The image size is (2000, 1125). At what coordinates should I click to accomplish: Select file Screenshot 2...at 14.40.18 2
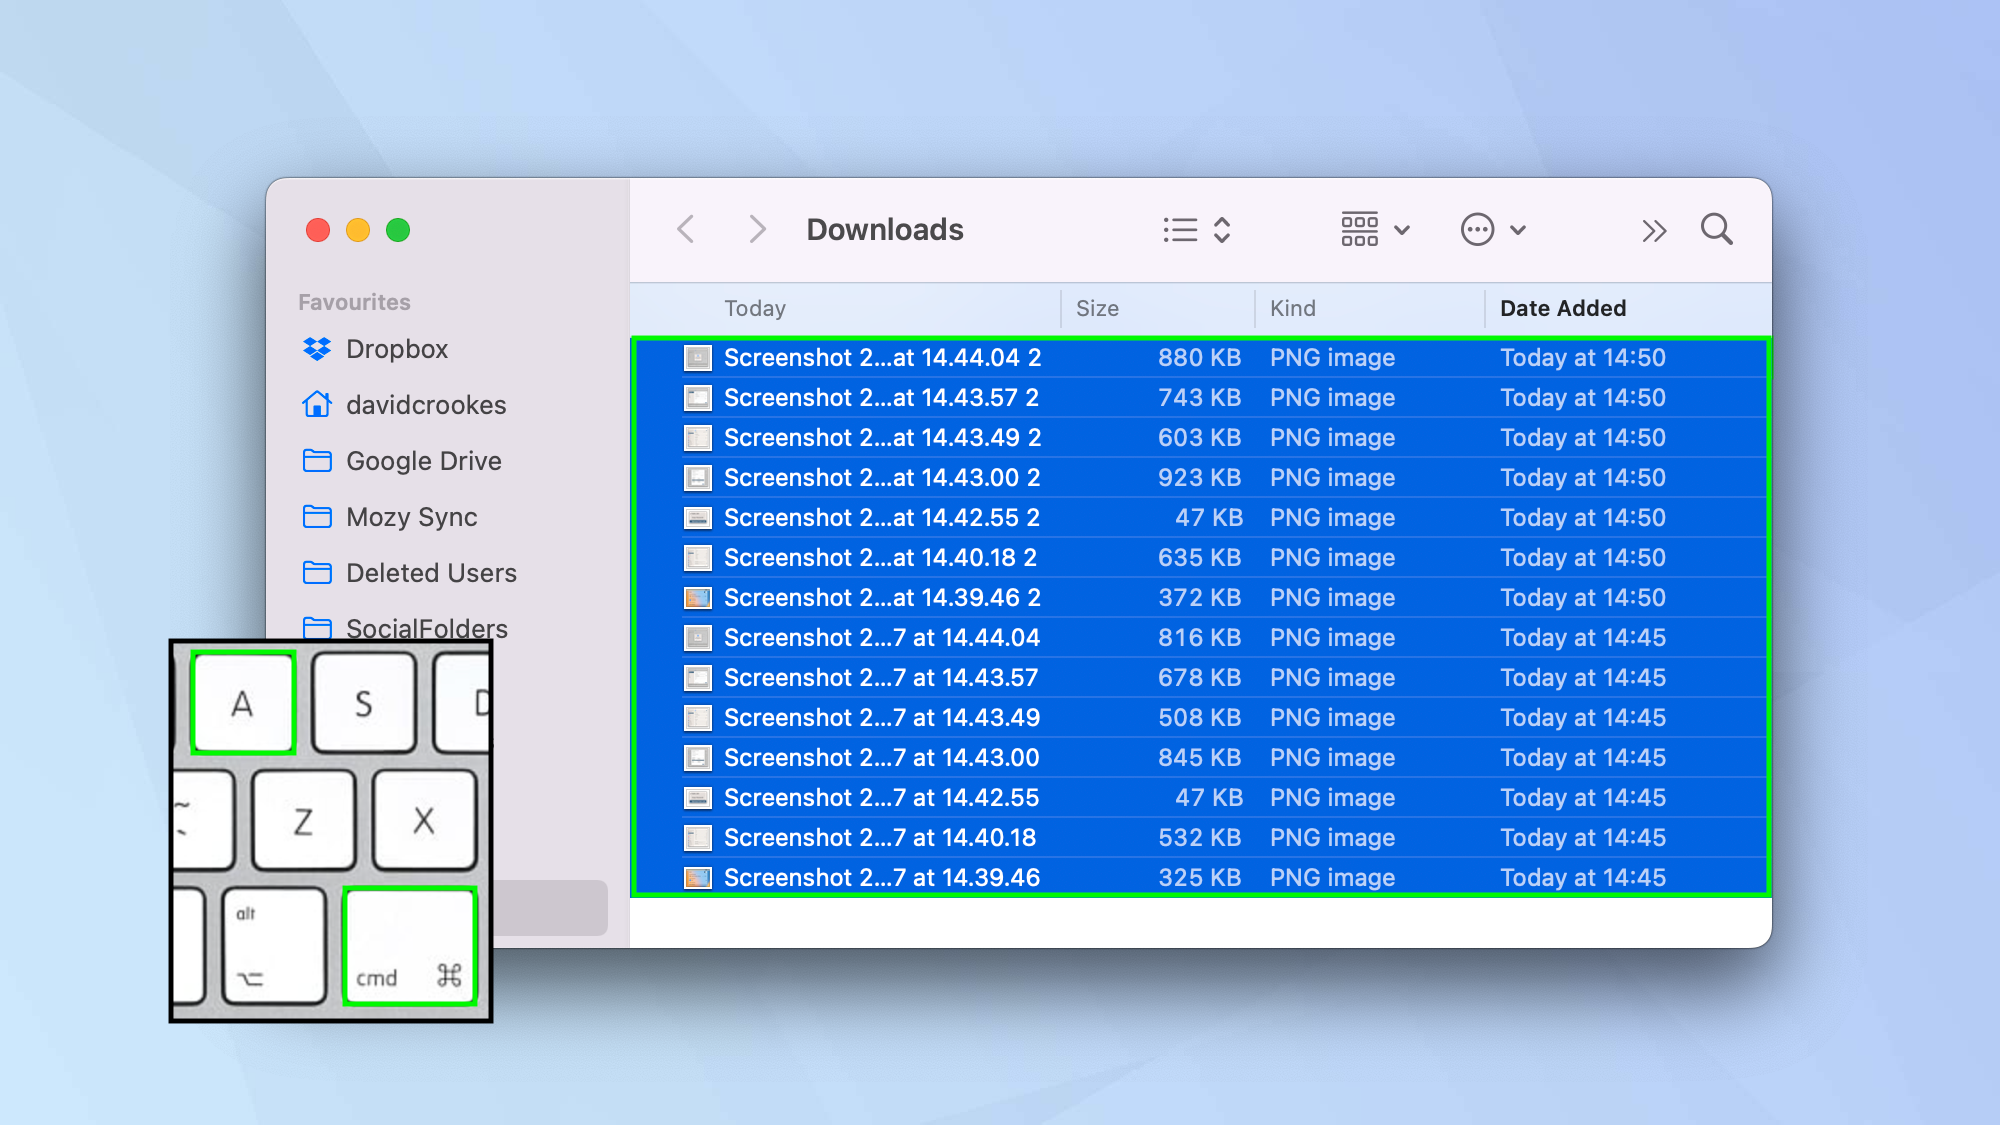point(1201,558)
